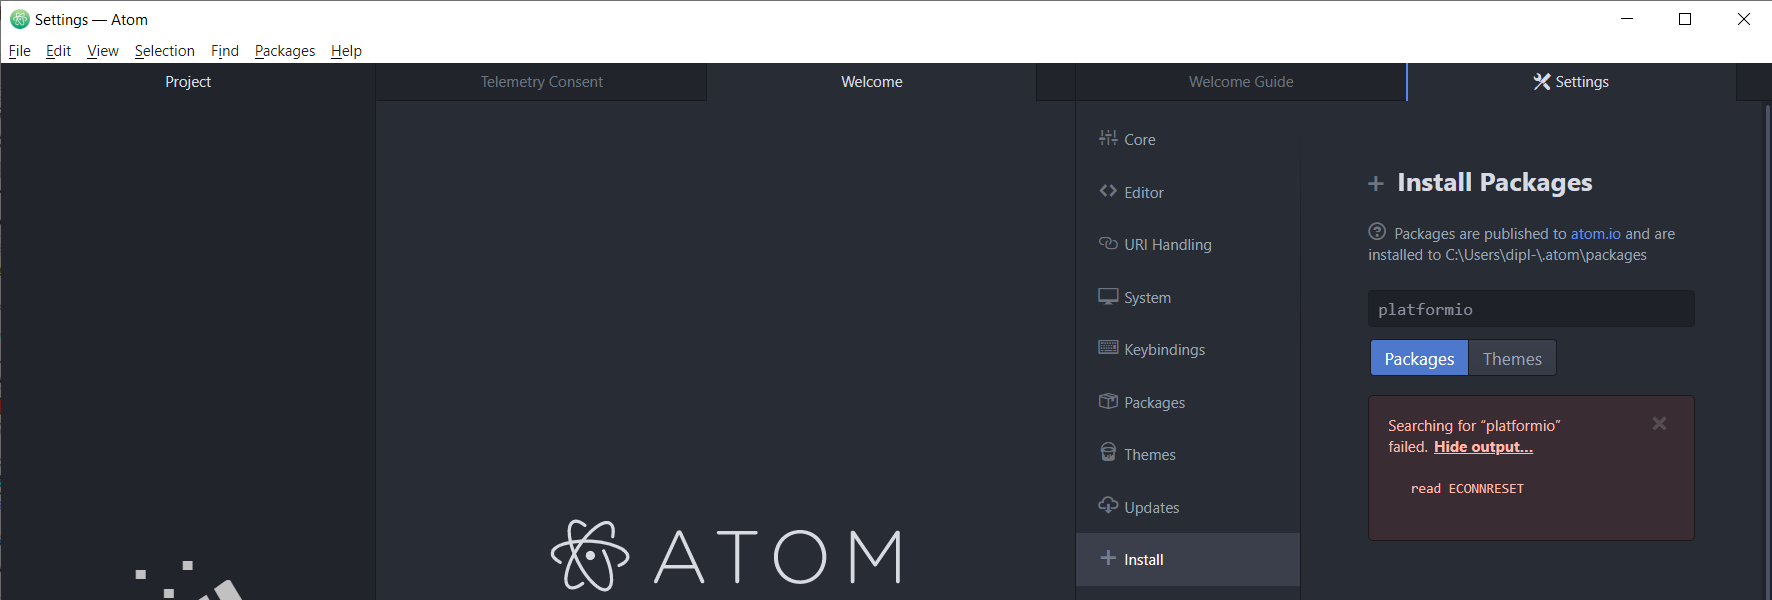
Task: Click the Editor code brackets icon
Action: (1108, 191)
